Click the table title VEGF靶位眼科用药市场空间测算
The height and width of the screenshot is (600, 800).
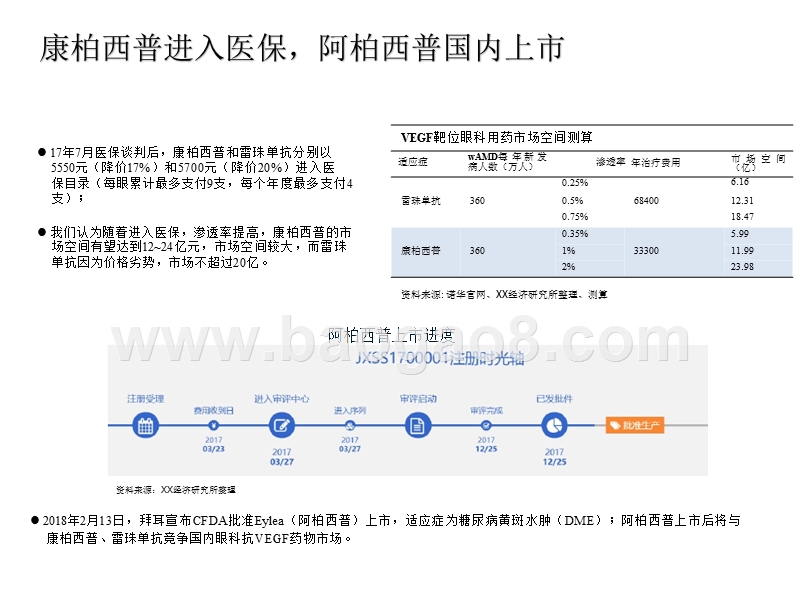[496, 137]
